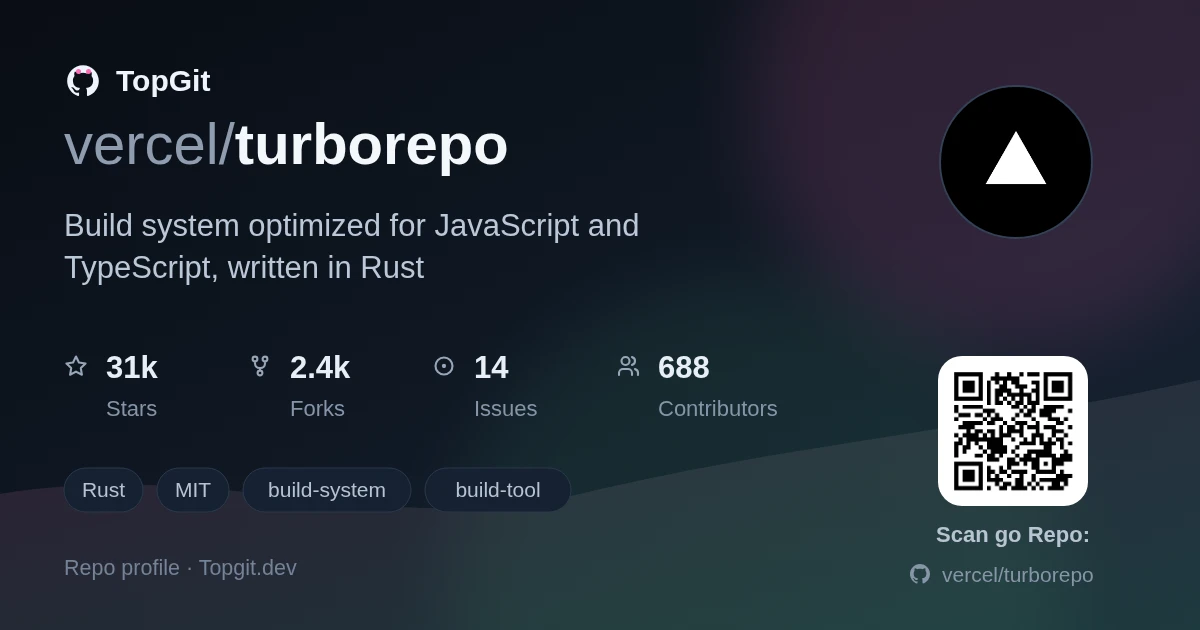The height and width of the screenshot is (630, 1200).
Task: Click the 688 contributors count
Action: [684, 367]
